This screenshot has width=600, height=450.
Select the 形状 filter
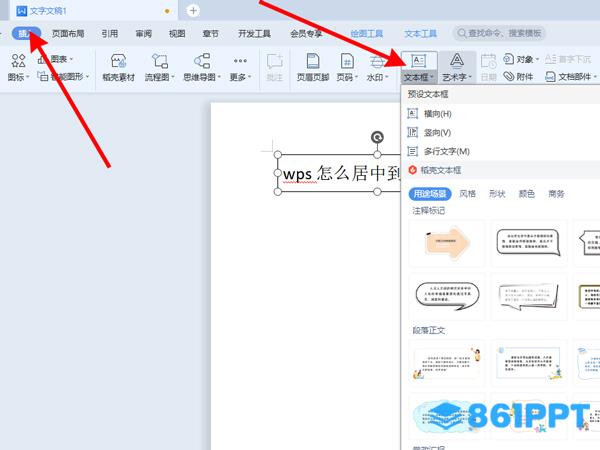coord(497,194)
